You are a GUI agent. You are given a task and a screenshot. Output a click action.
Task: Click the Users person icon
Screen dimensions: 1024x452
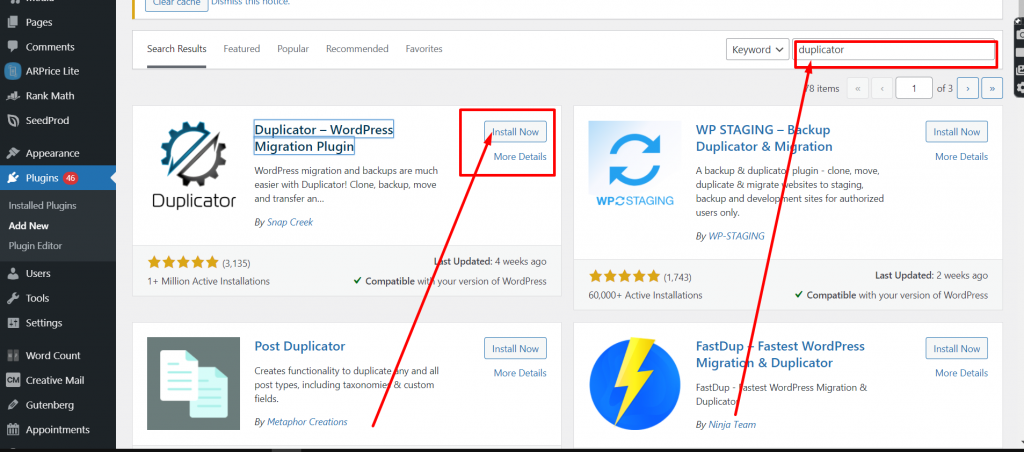[x=12, y=274]
